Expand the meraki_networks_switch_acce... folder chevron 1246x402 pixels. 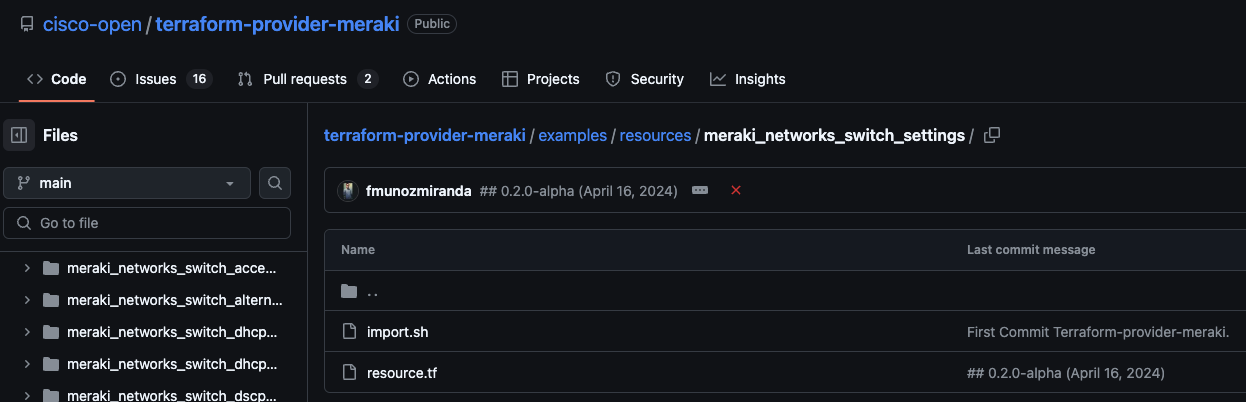(27, 268)
